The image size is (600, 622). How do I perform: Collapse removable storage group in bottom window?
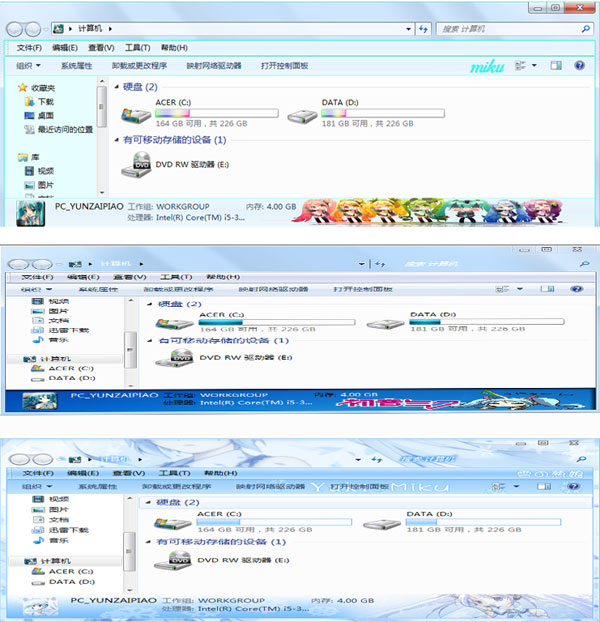pos(148,542)
